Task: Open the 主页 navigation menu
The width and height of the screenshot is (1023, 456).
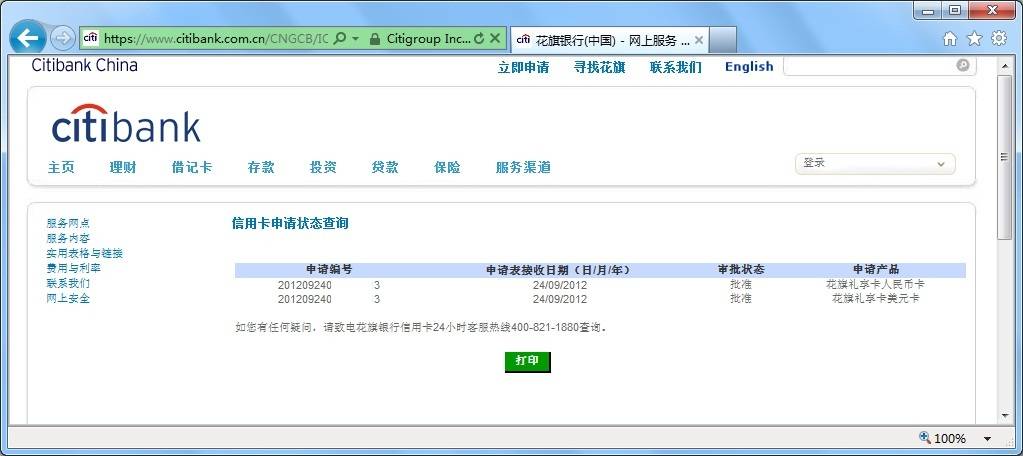Action: 61,168
